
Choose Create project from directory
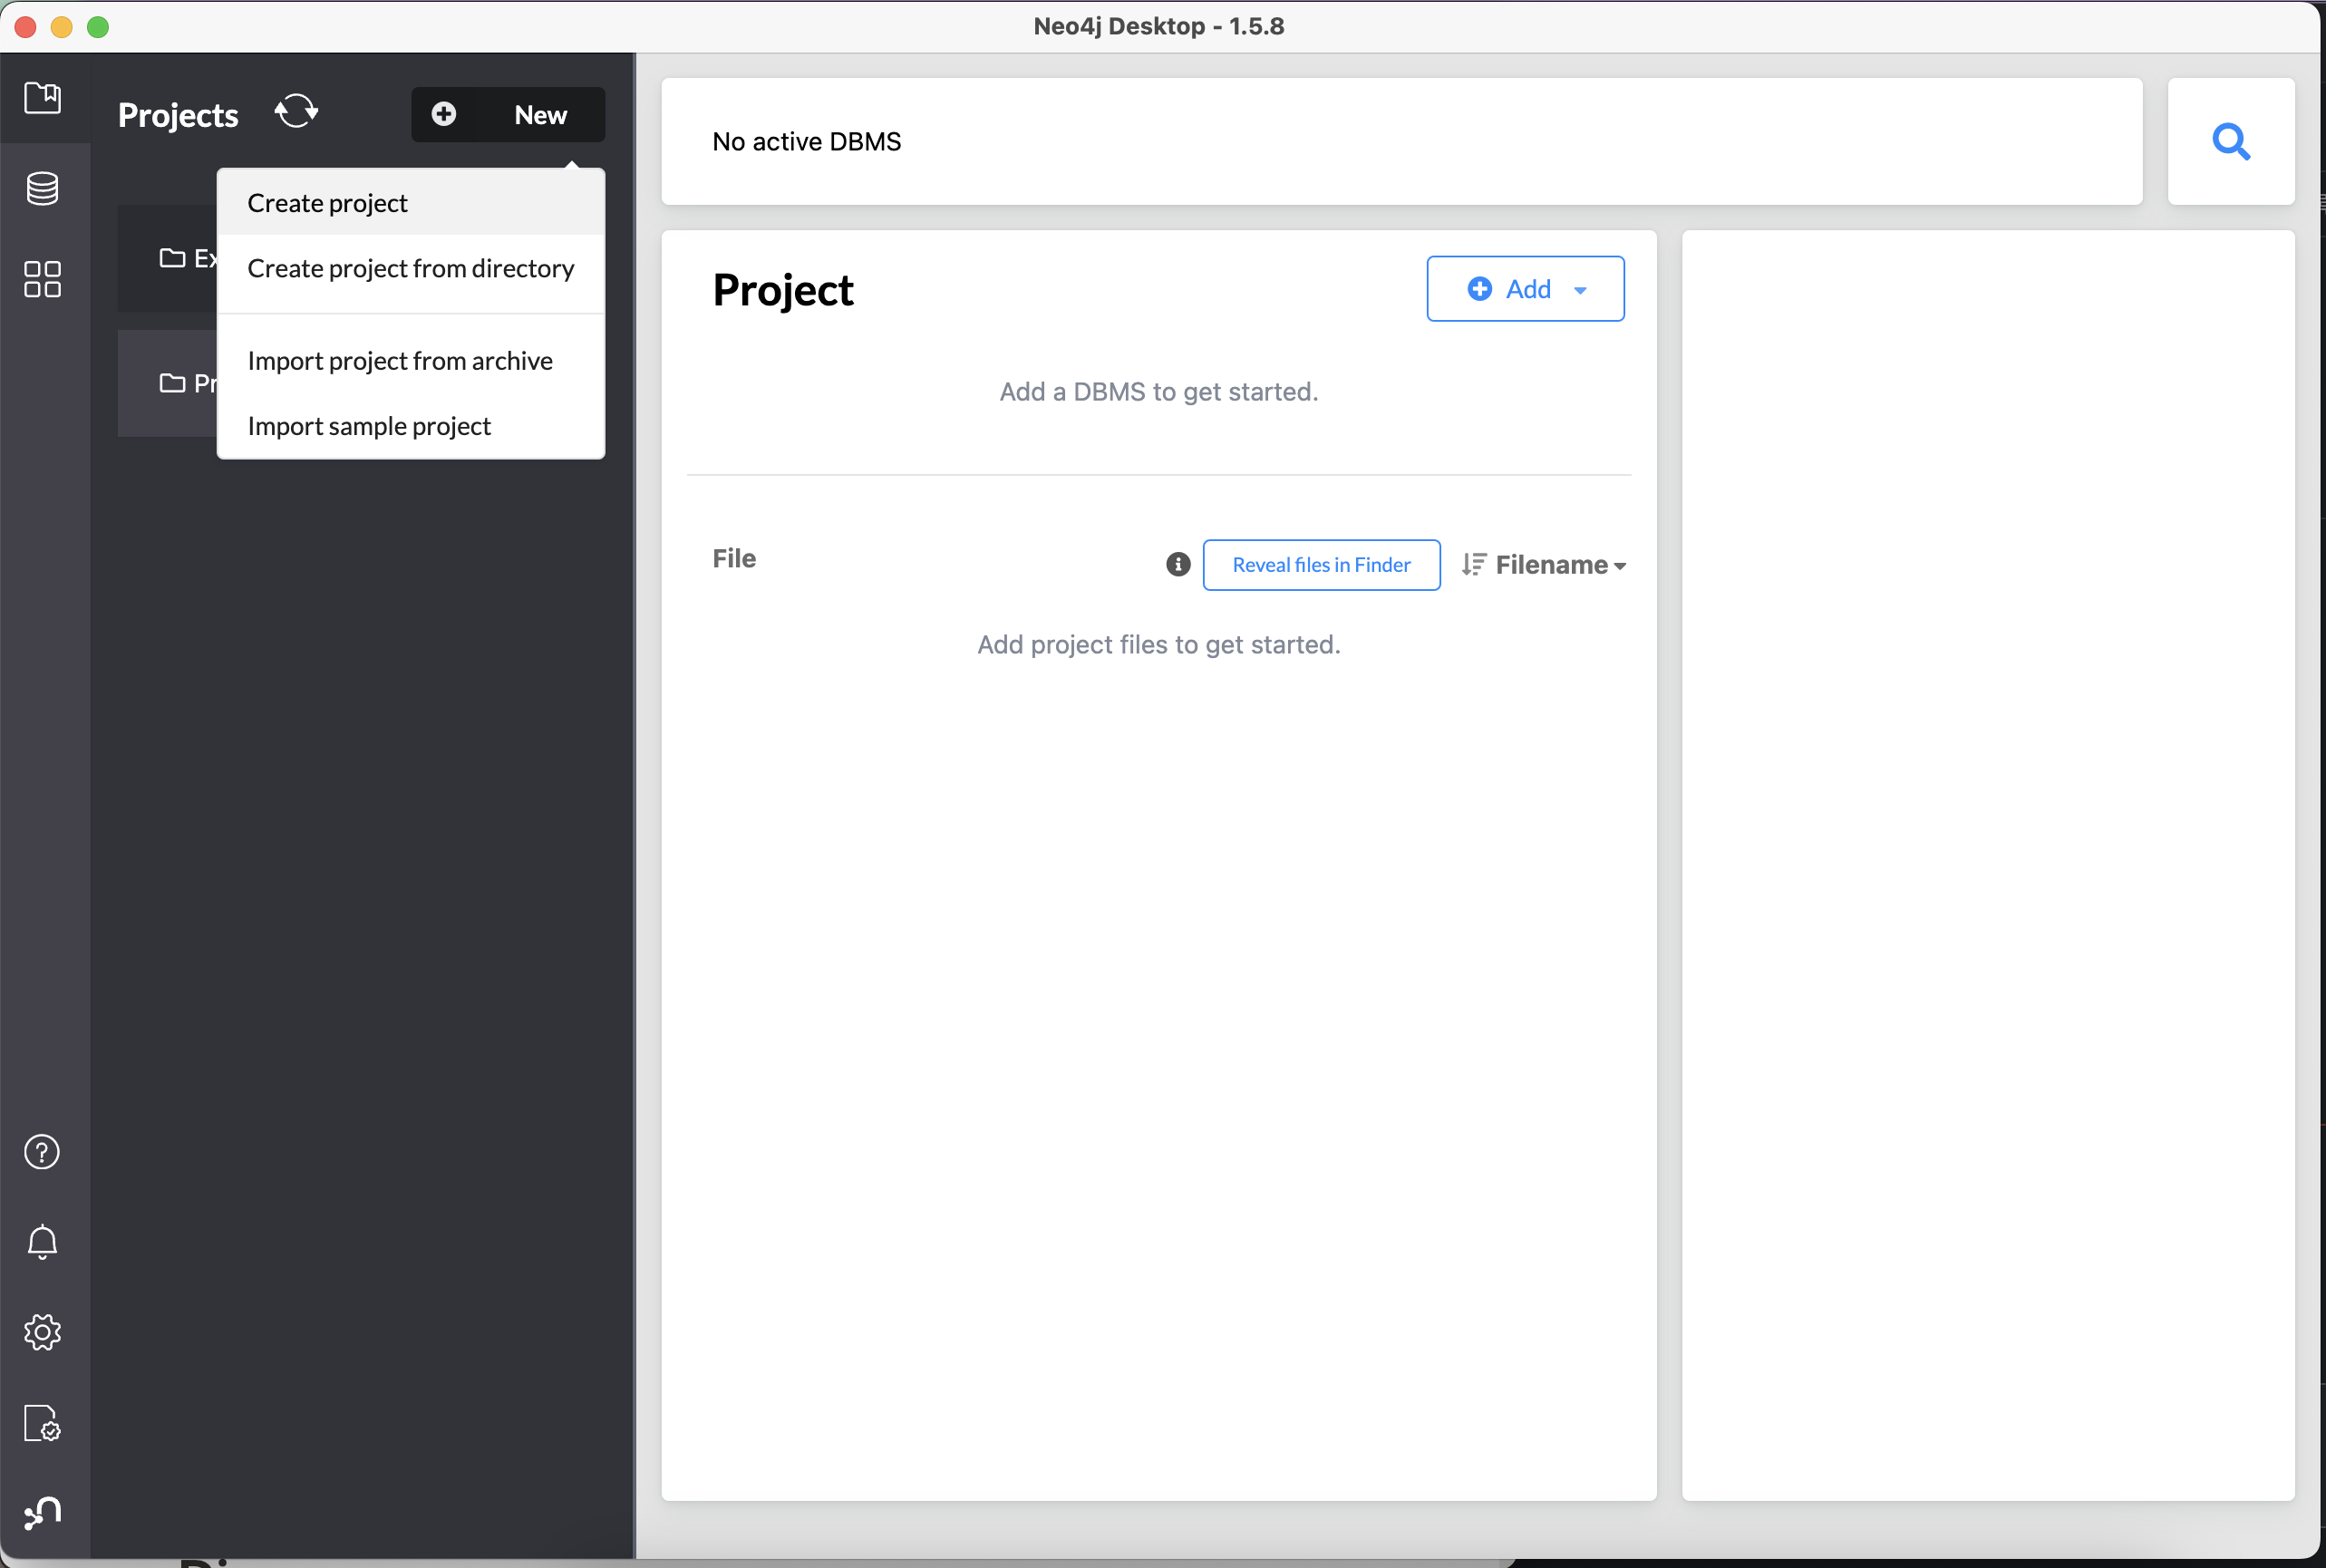coord(410,269)
